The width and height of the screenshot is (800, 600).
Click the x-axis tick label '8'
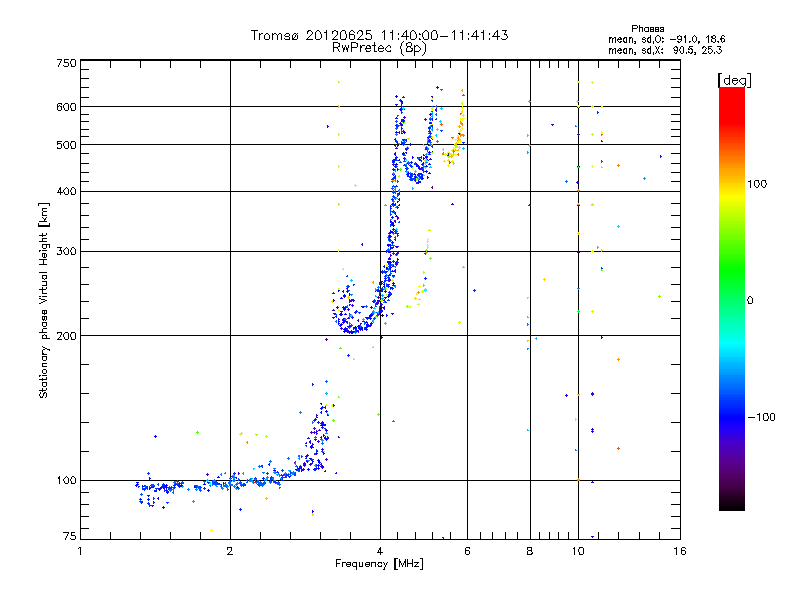coord(530,551)
